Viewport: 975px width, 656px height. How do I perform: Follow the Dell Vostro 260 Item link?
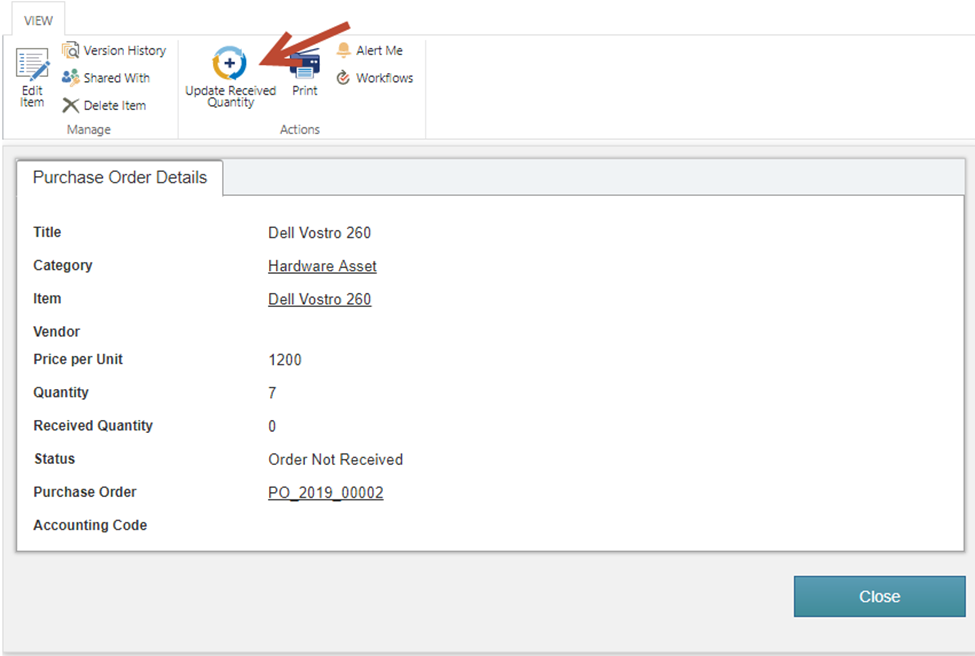[319, 299]
